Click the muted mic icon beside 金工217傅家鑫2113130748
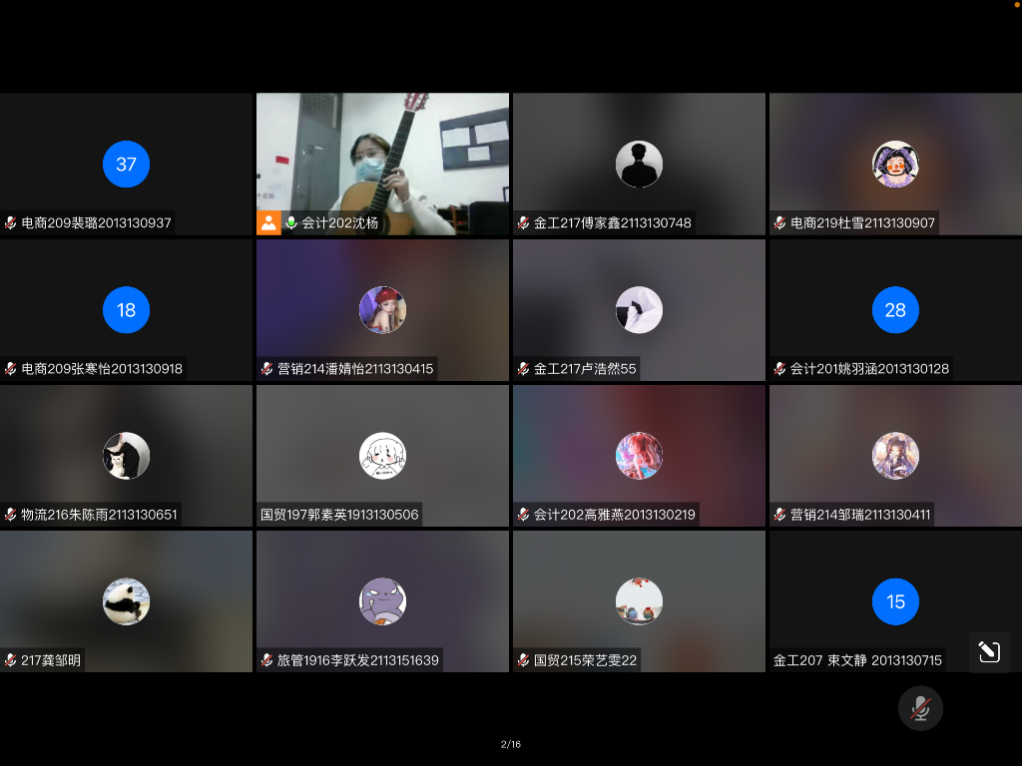The image size is (1022, 766). click(523, 223)
